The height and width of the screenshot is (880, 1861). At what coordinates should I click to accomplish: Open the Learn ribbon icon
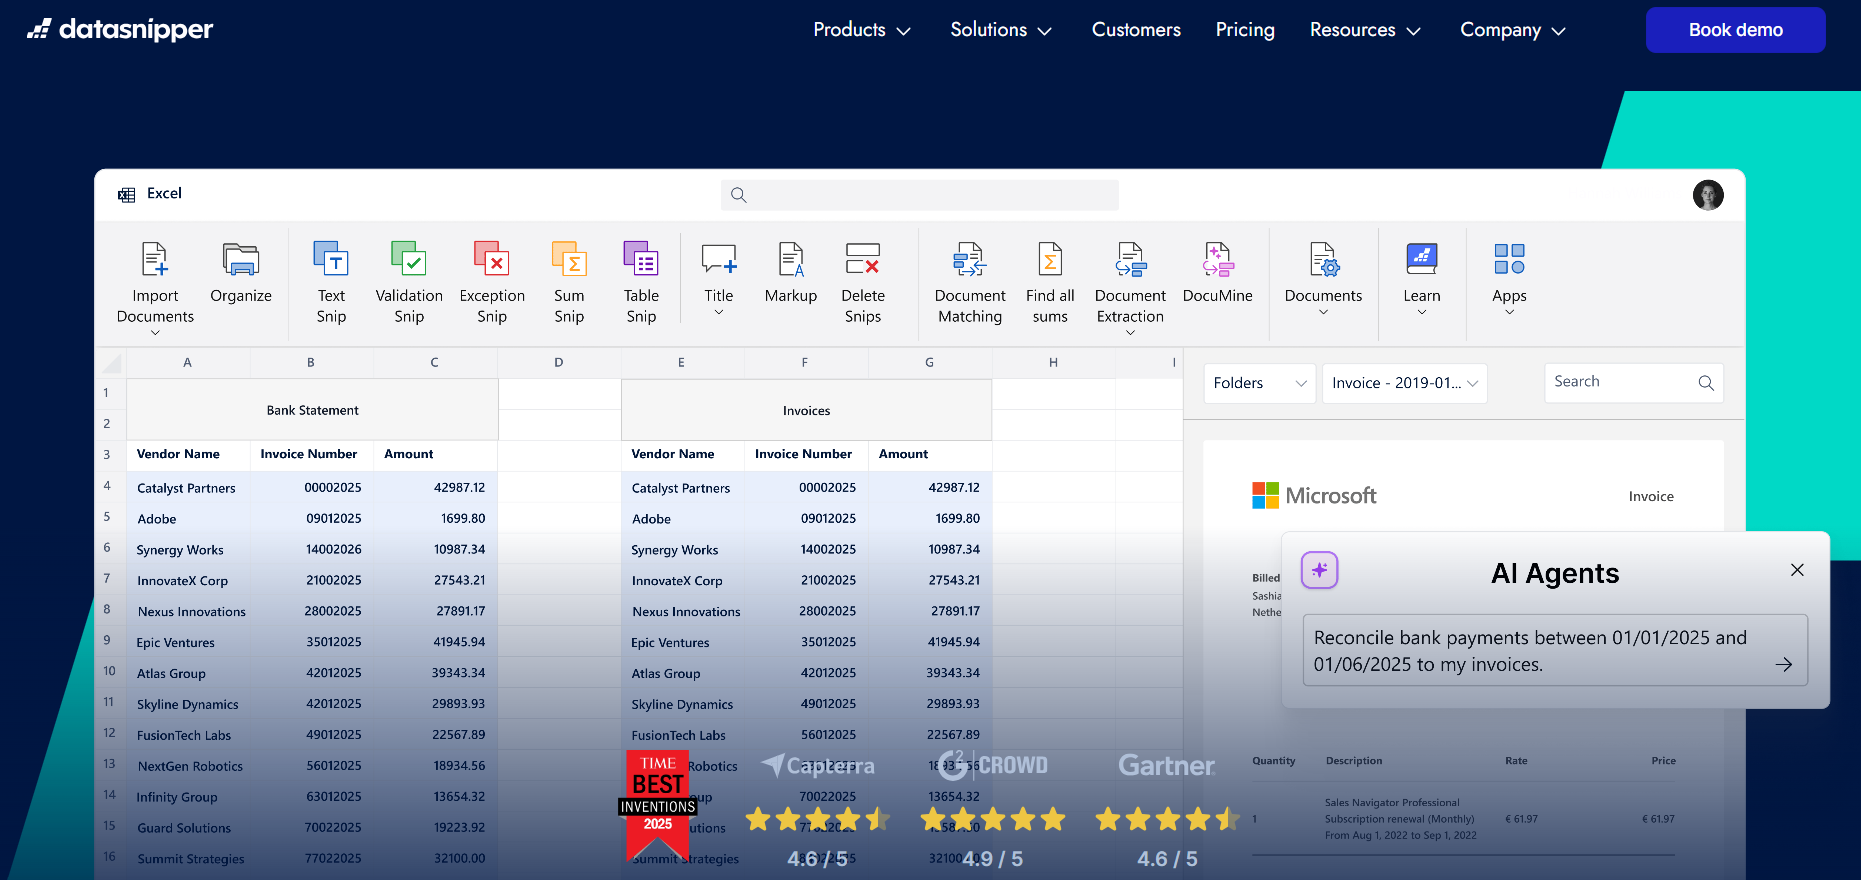click(x=1422, y=260)
